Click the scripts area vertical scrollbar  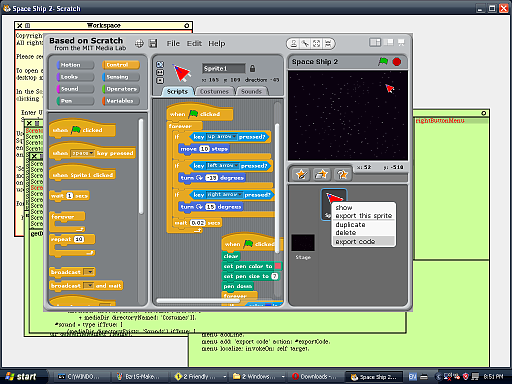click(277, 188)
